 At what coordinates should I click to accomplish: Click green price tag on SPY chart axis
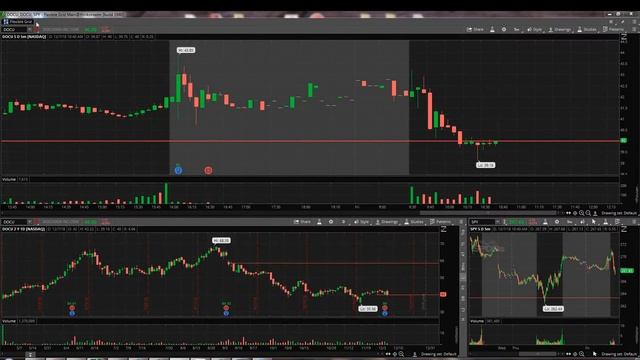pos(627,271)
